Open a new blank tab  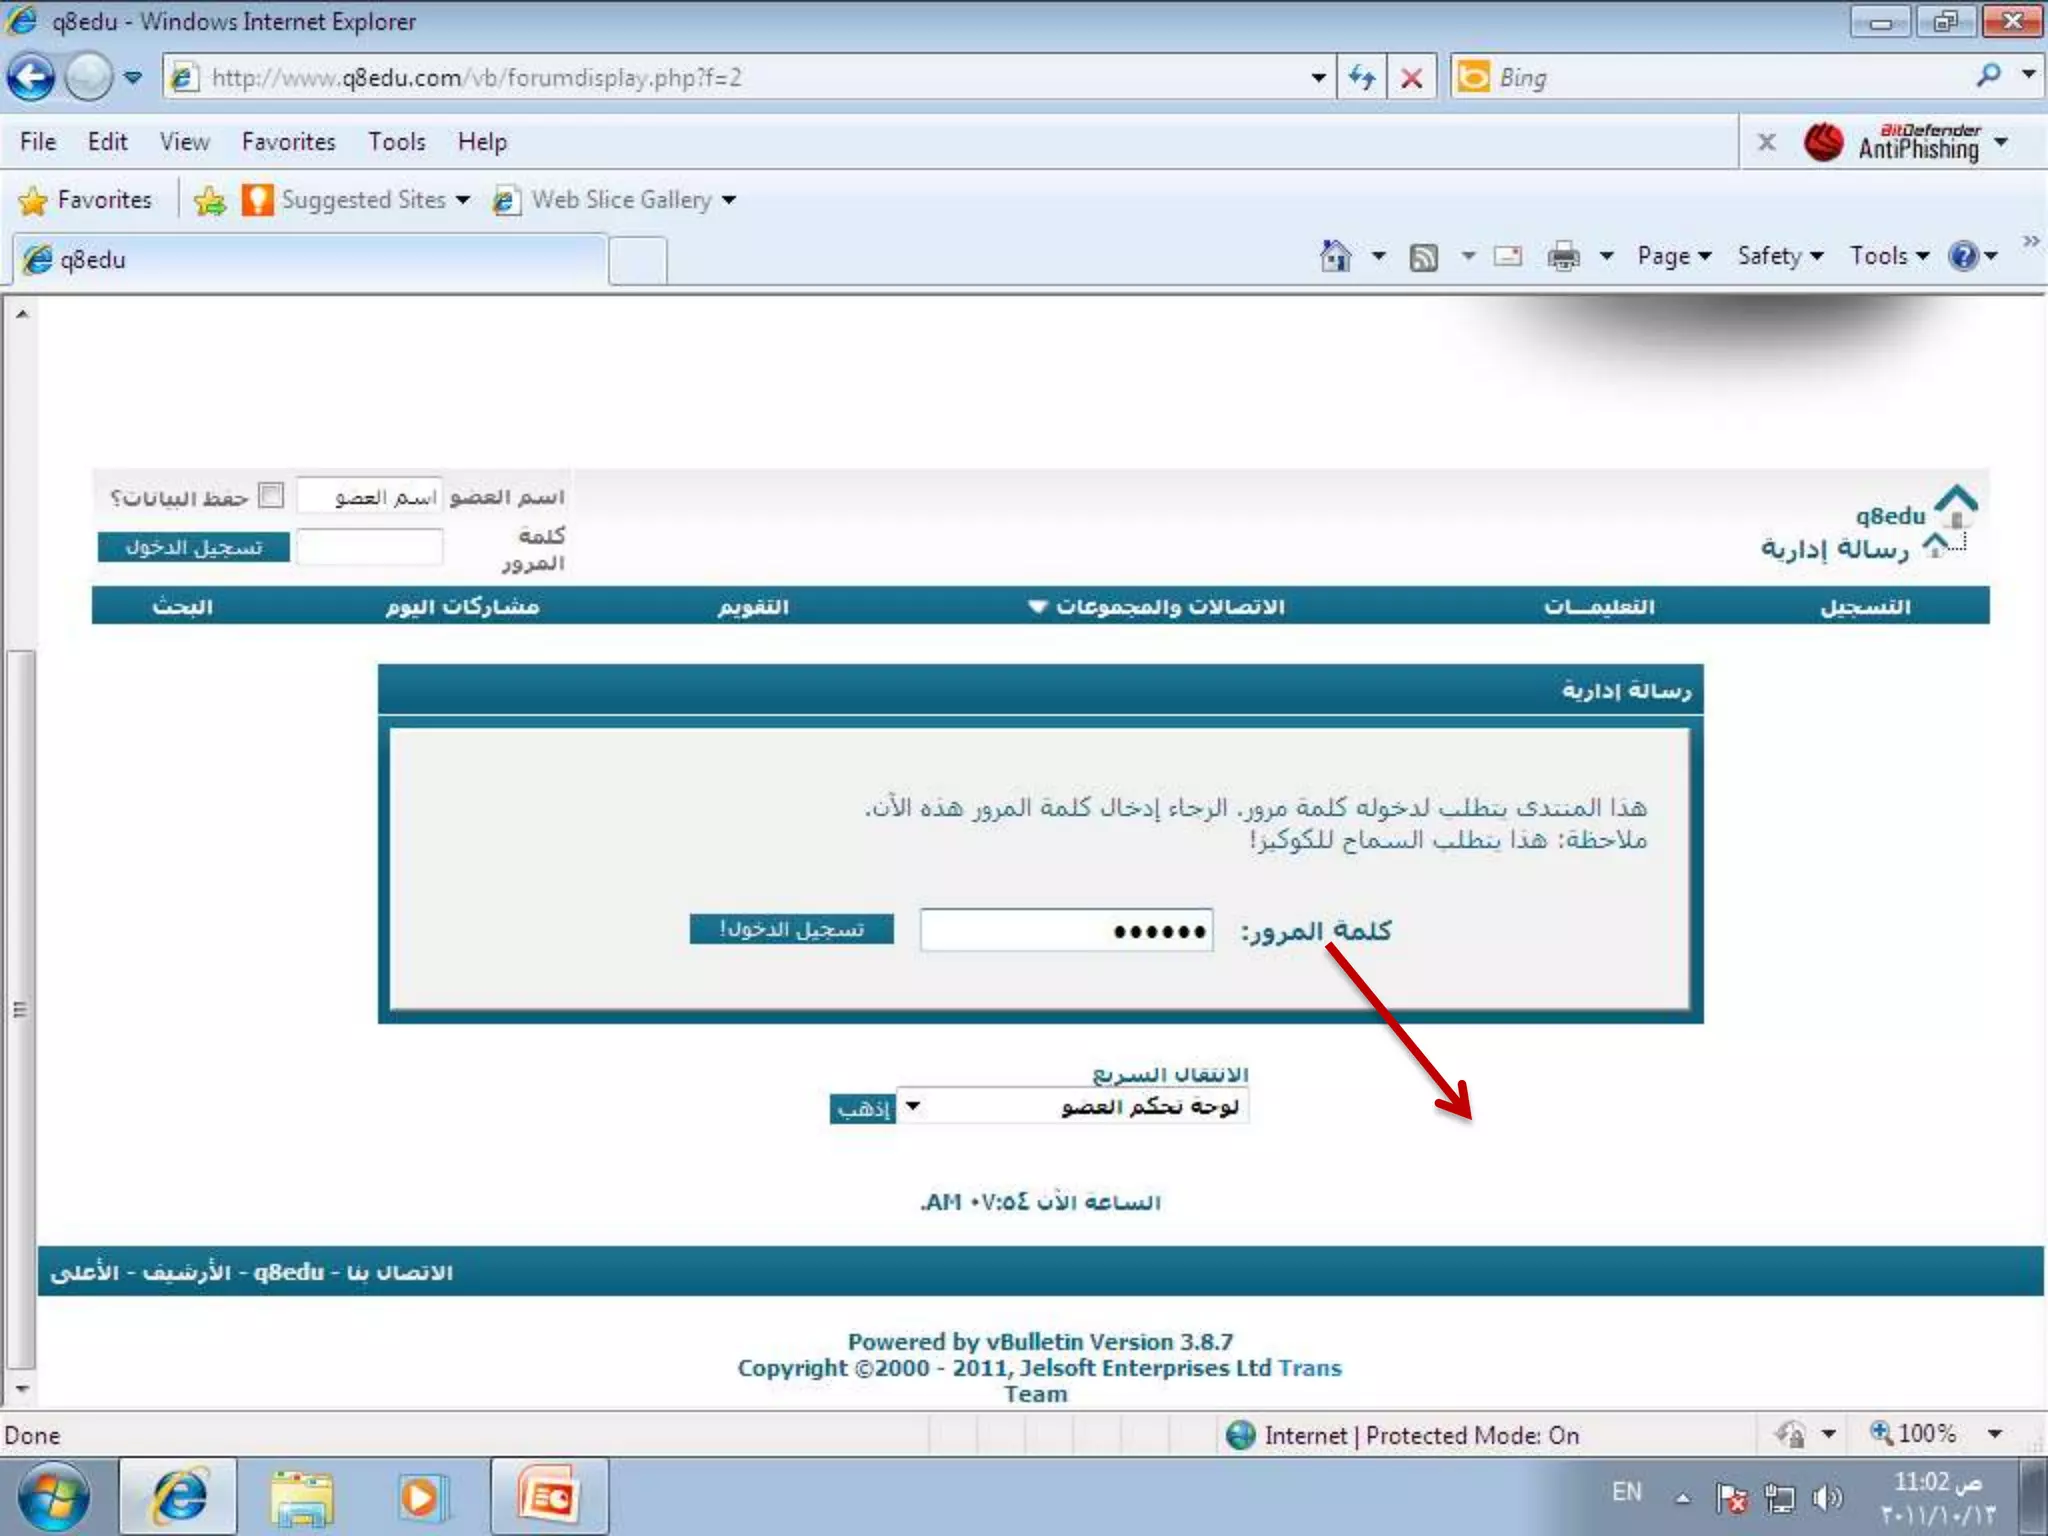point(638,262)
